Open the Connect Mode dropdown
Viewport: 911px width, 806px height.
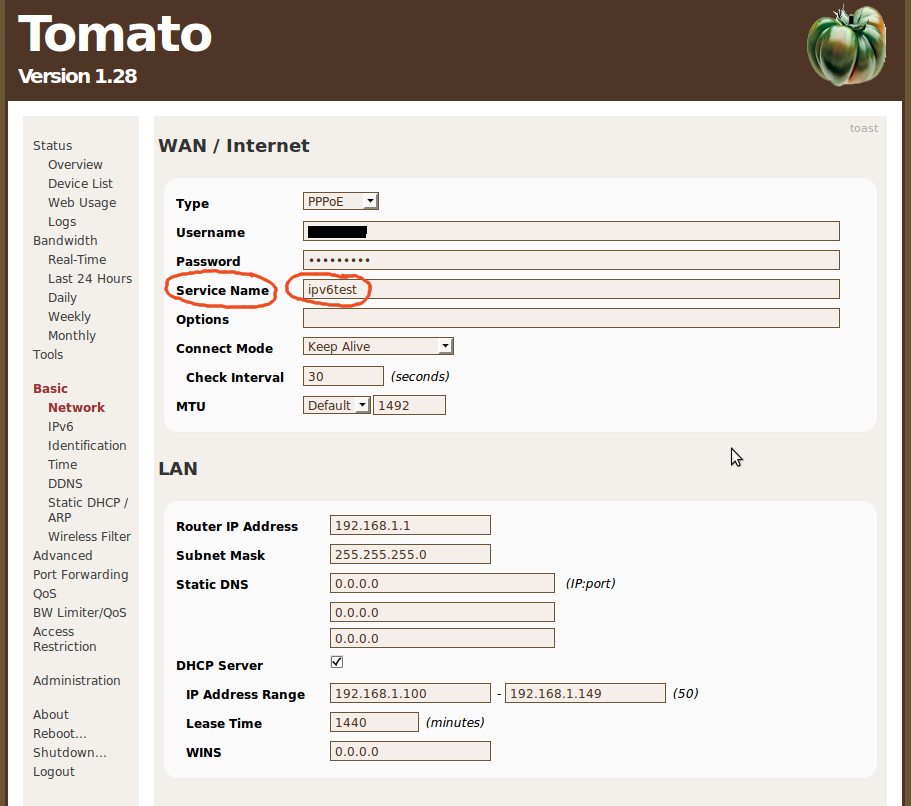[x=378, y=346]
